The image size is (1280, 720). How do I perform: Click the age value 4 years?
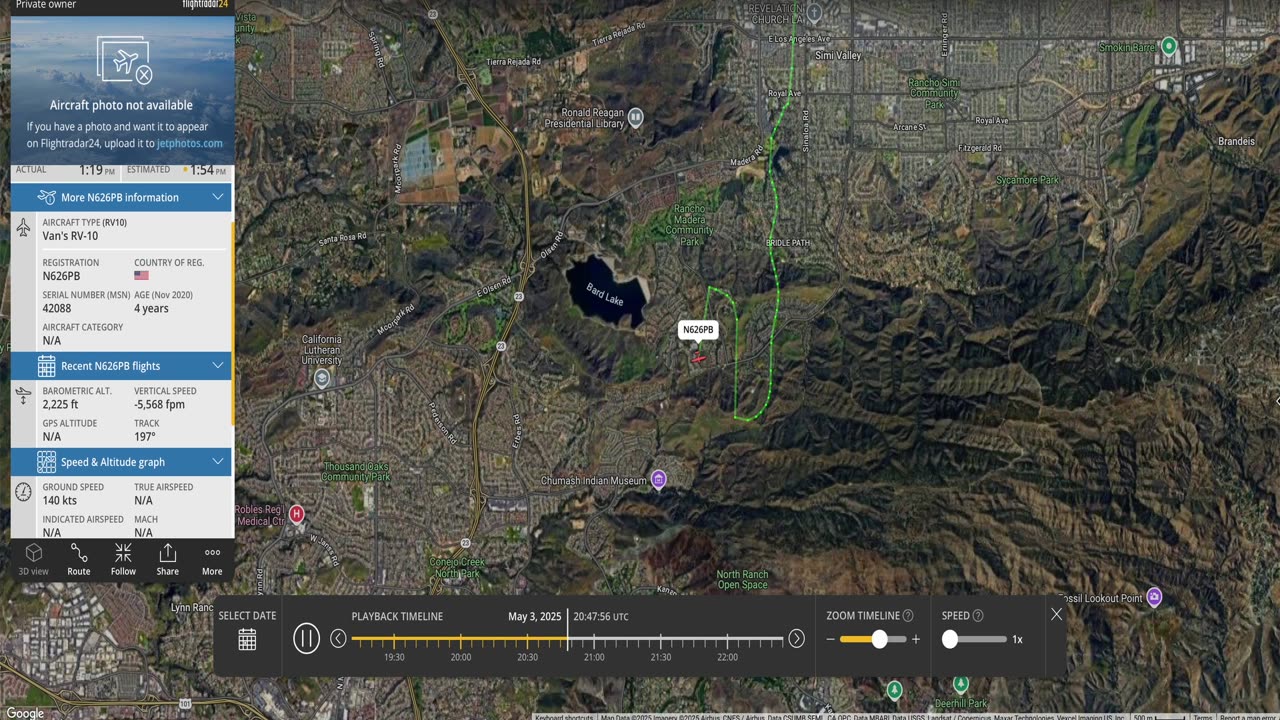pos(151,308)
